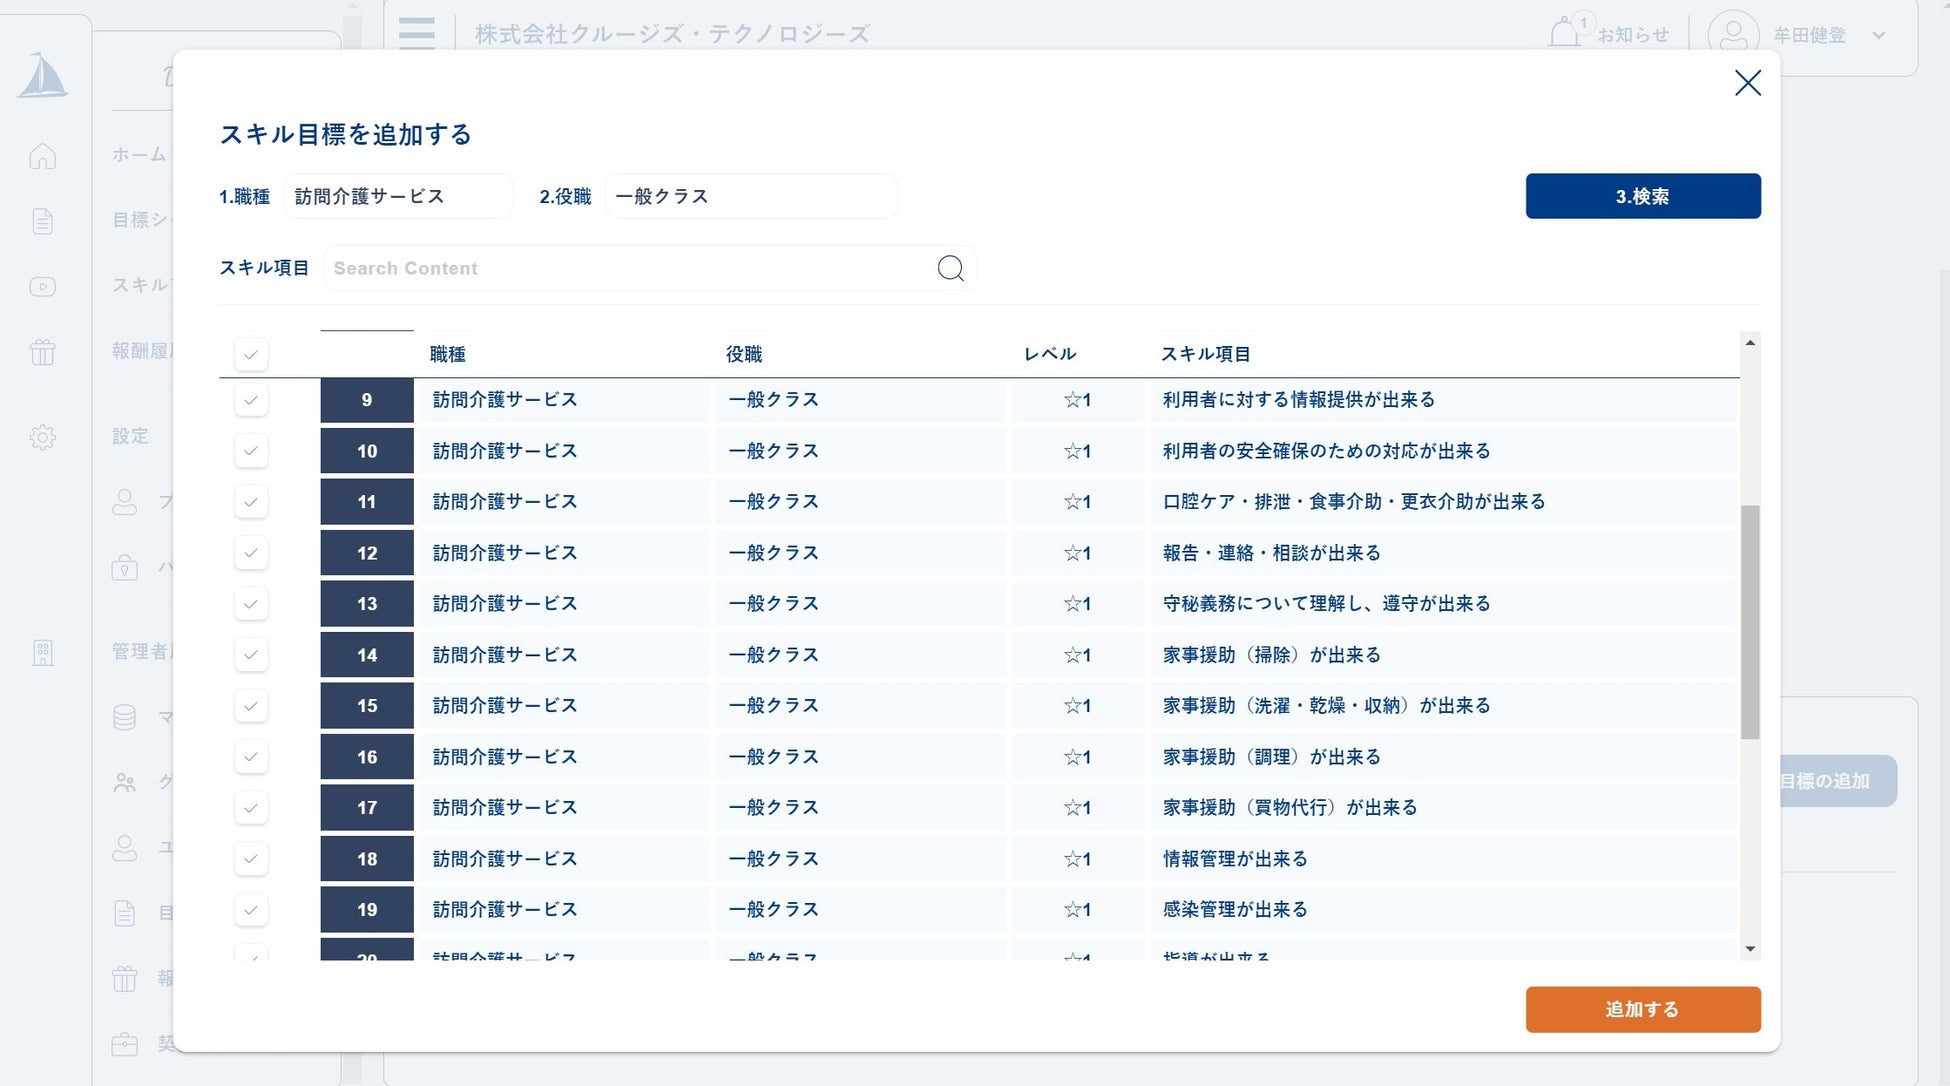Open the gift box icon in sidebar
The image size is (1950, 1086).
(x=42, y=352)
